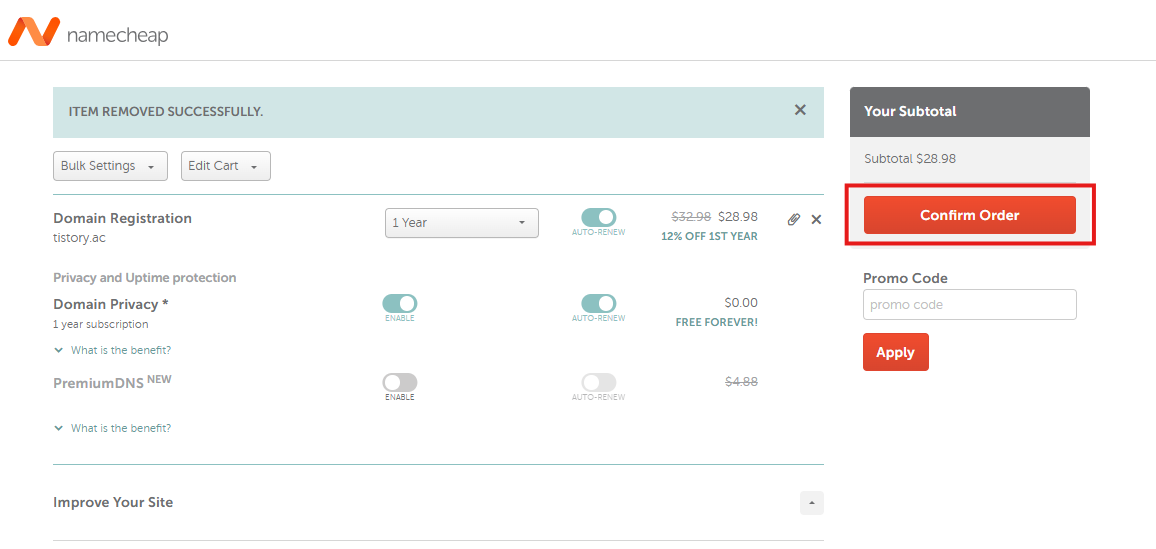Click the Domain Registration heading
Screen dimensions: 1156x549
point(122,218)
